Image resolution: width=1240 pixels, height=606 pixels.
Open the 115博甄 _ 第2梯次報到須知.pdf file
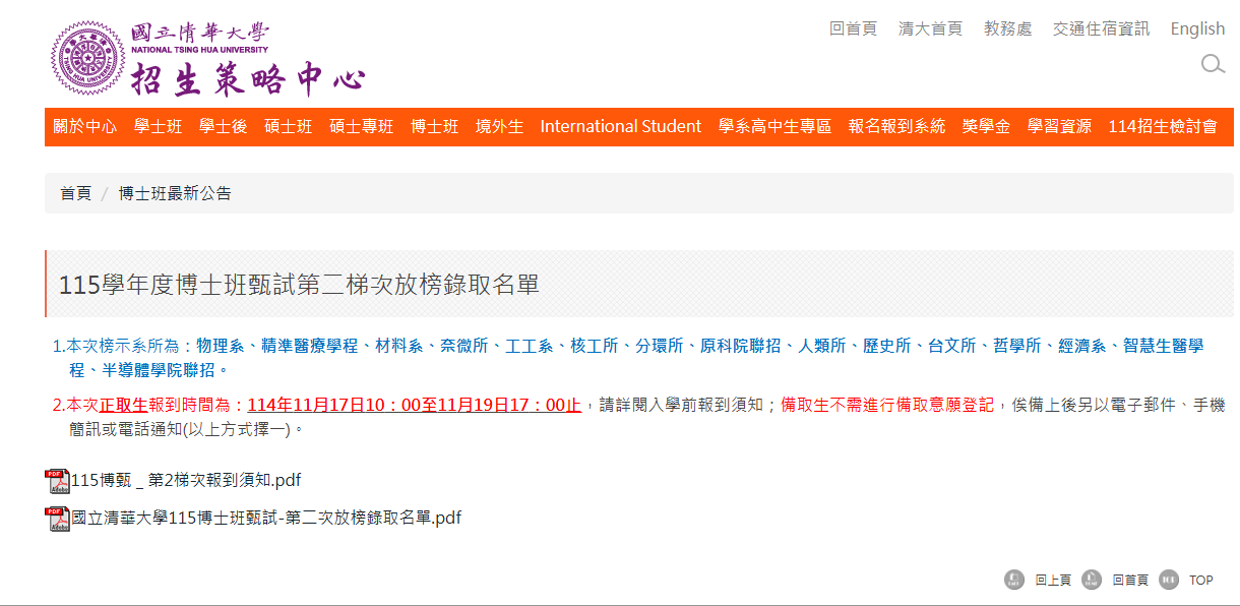click(x=183, y=480)
